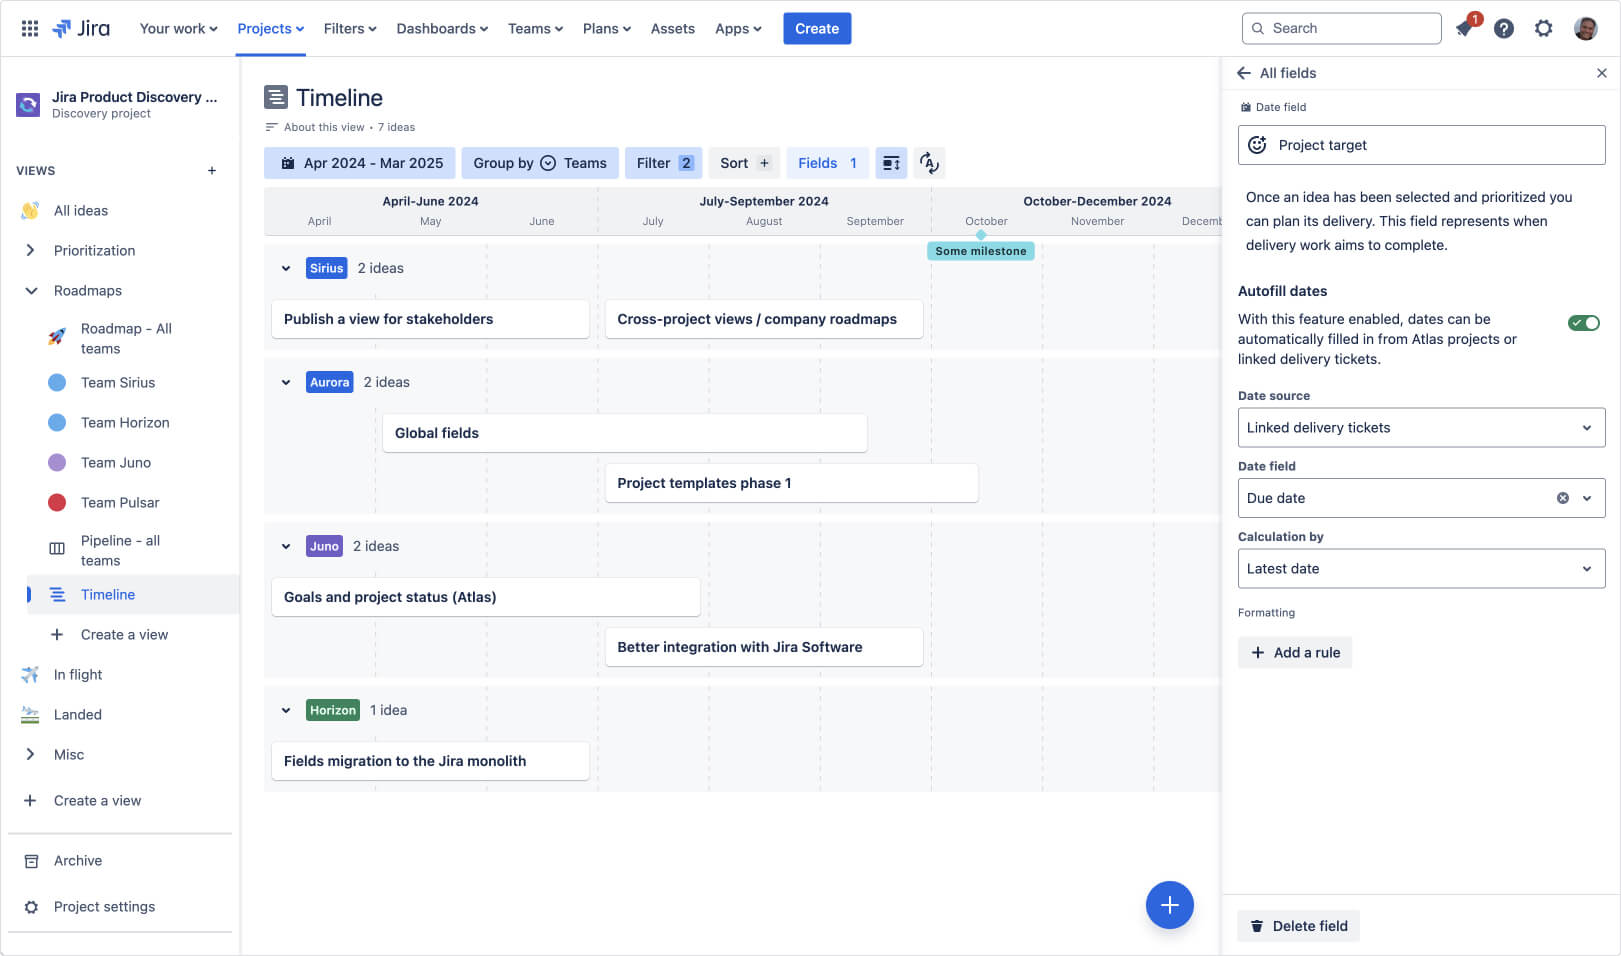Open the Date source dropdown
The height and width of the screenshot is (956, 1621).
(1421, 428)
